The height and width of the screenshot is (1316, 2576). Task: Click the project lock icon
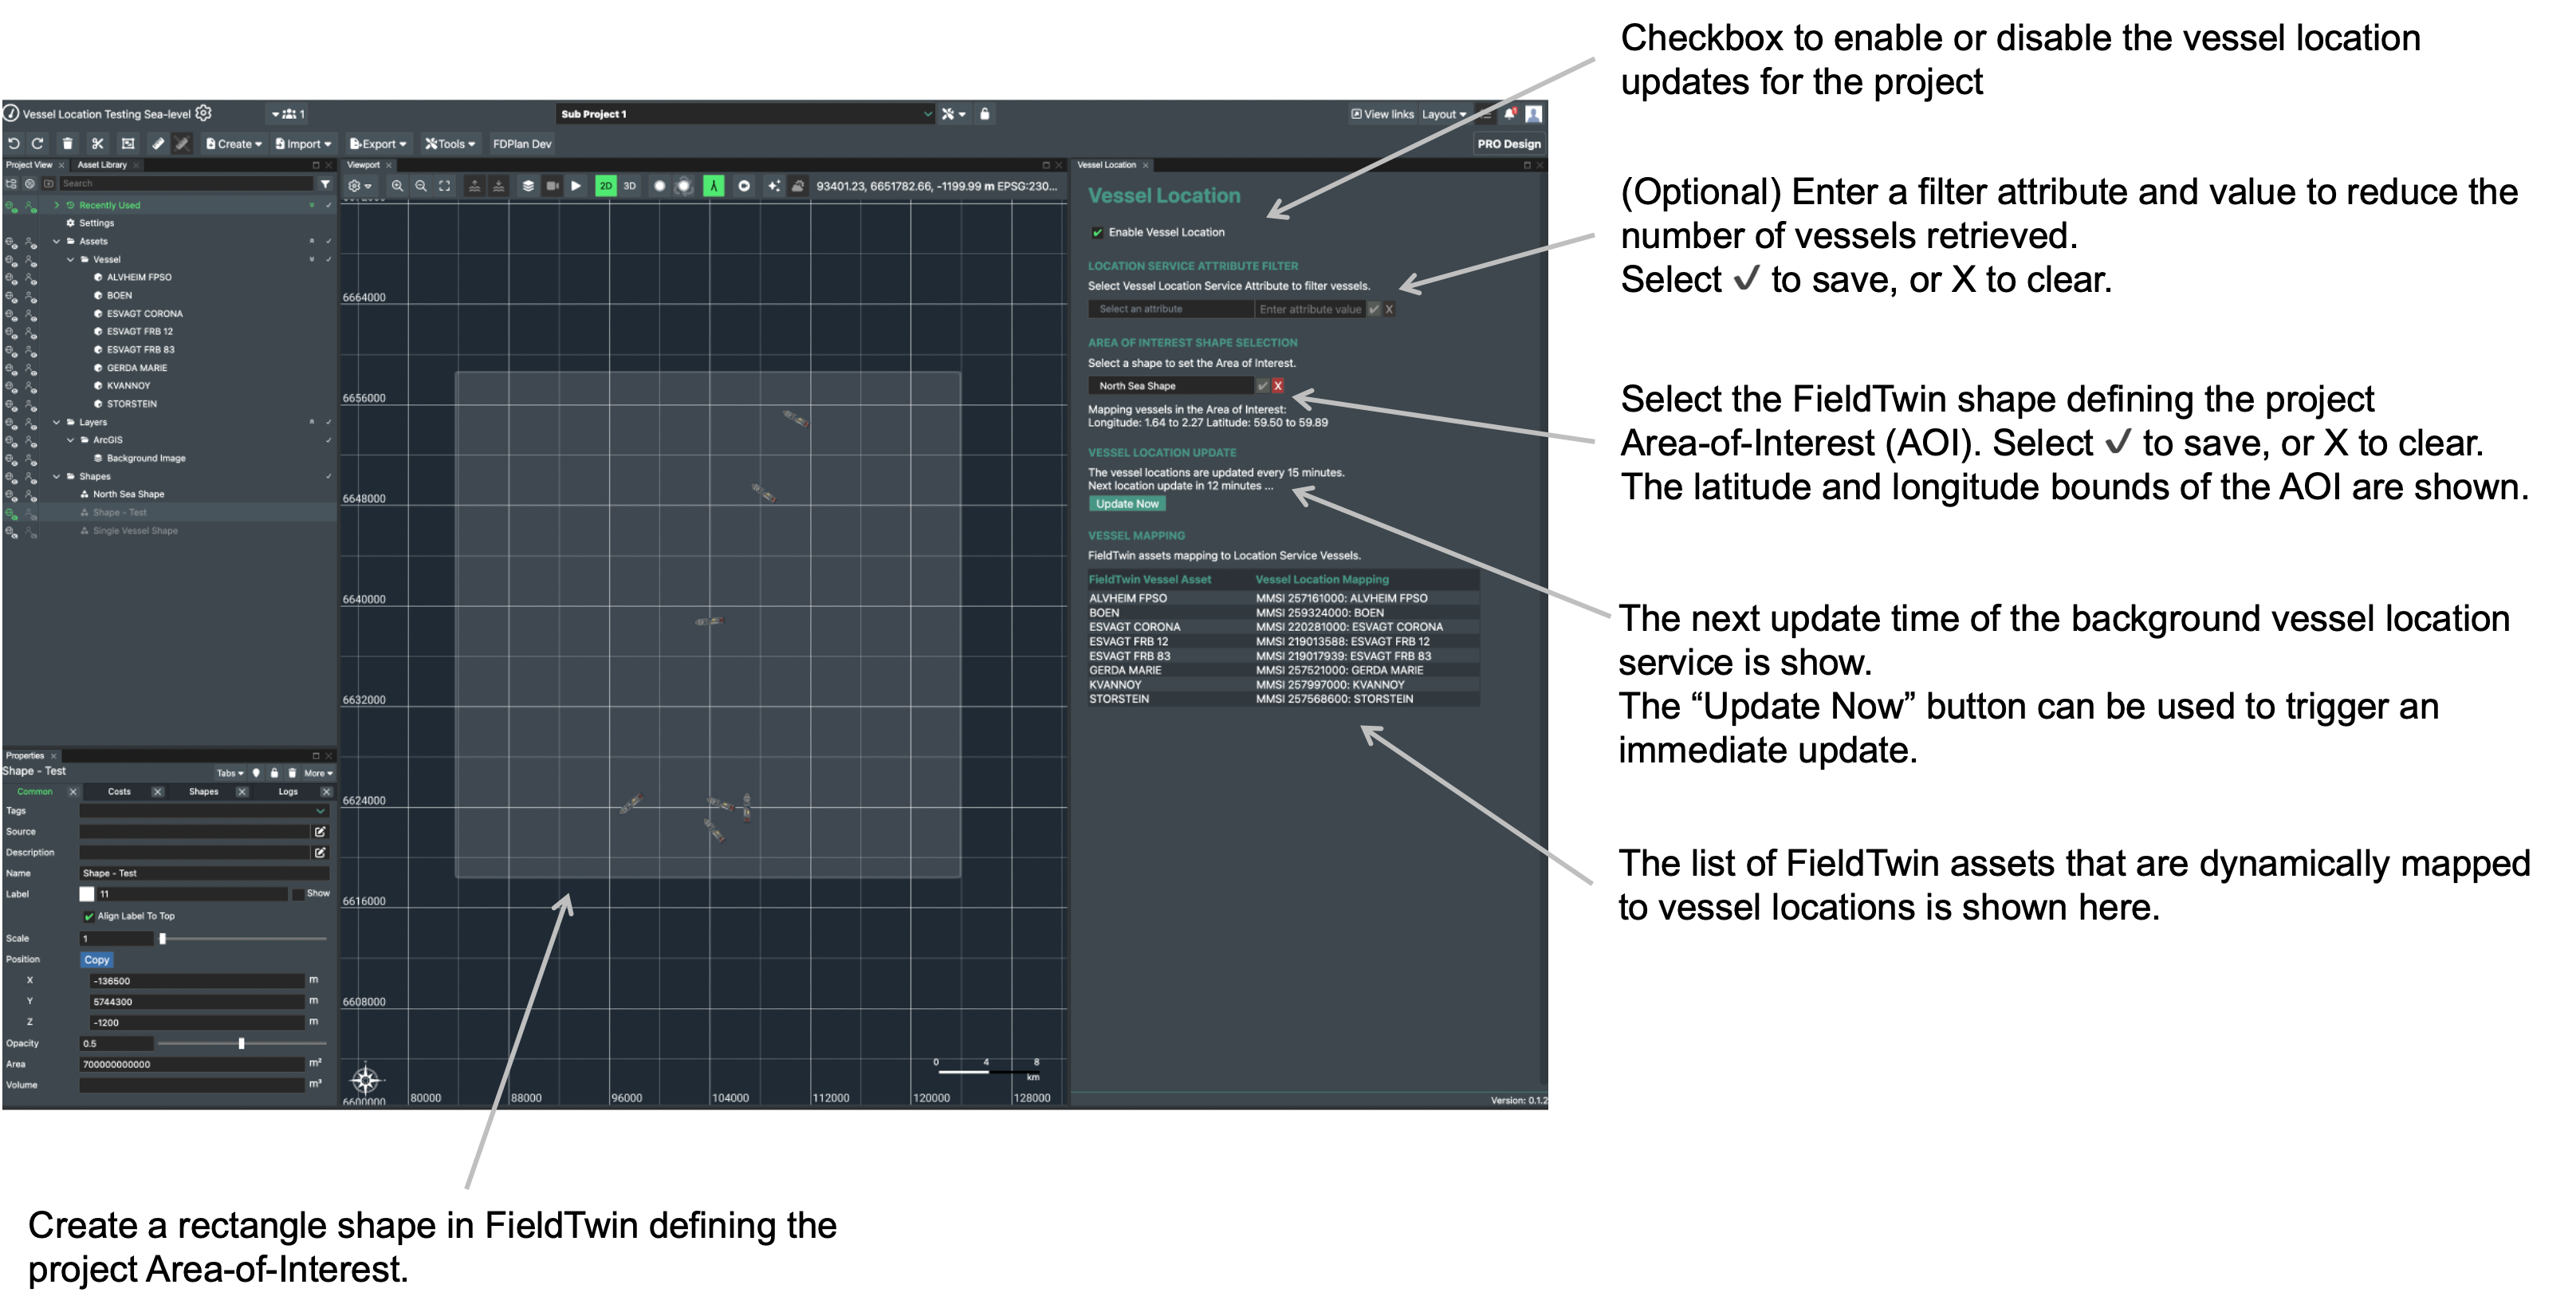point(985,114)
